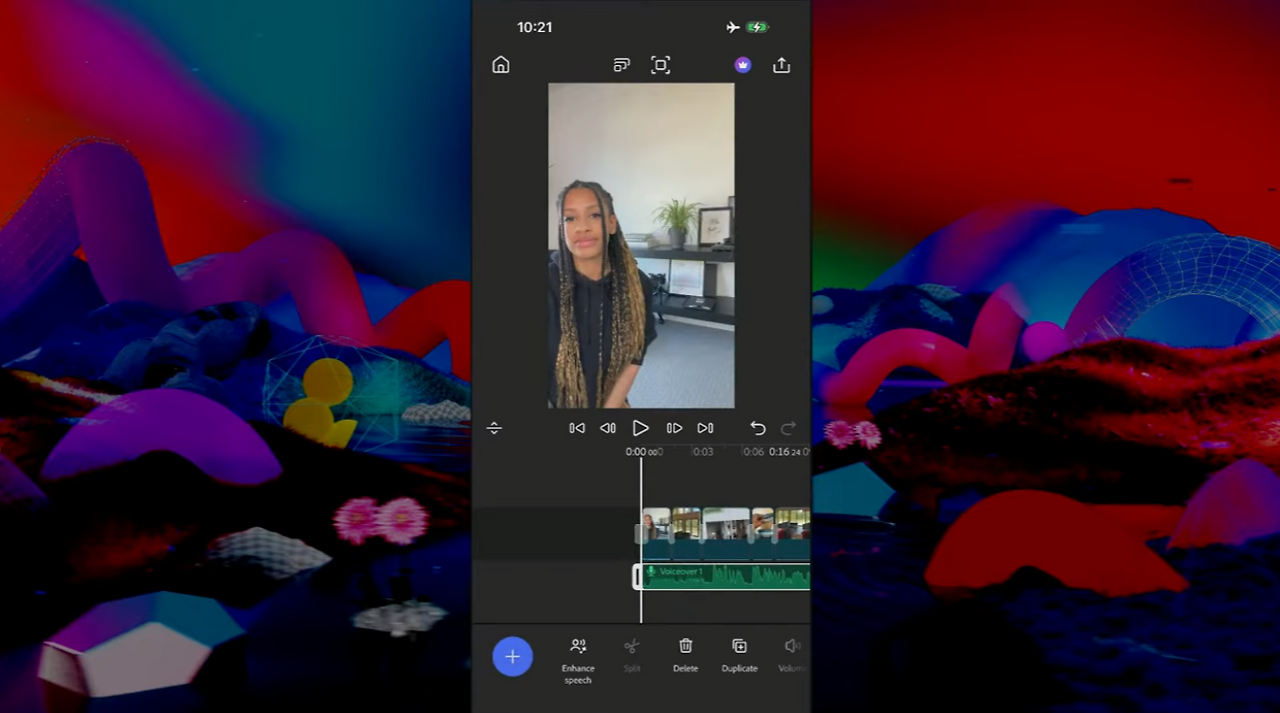Jump to the start of the timeline

tap(577, 428)
